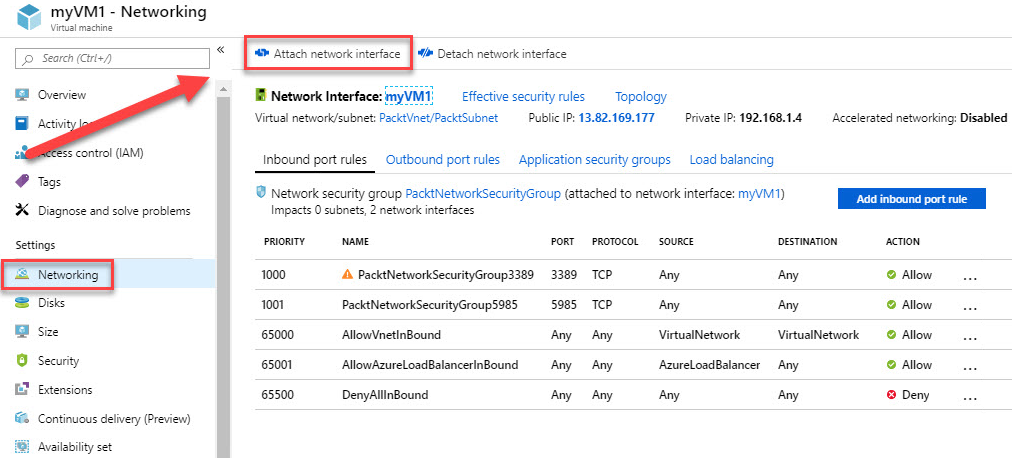This screenshot has width=1012, height=458.
Task: Click the Diagnose and solve problems wrench icon
Action: tap(22, 210)
